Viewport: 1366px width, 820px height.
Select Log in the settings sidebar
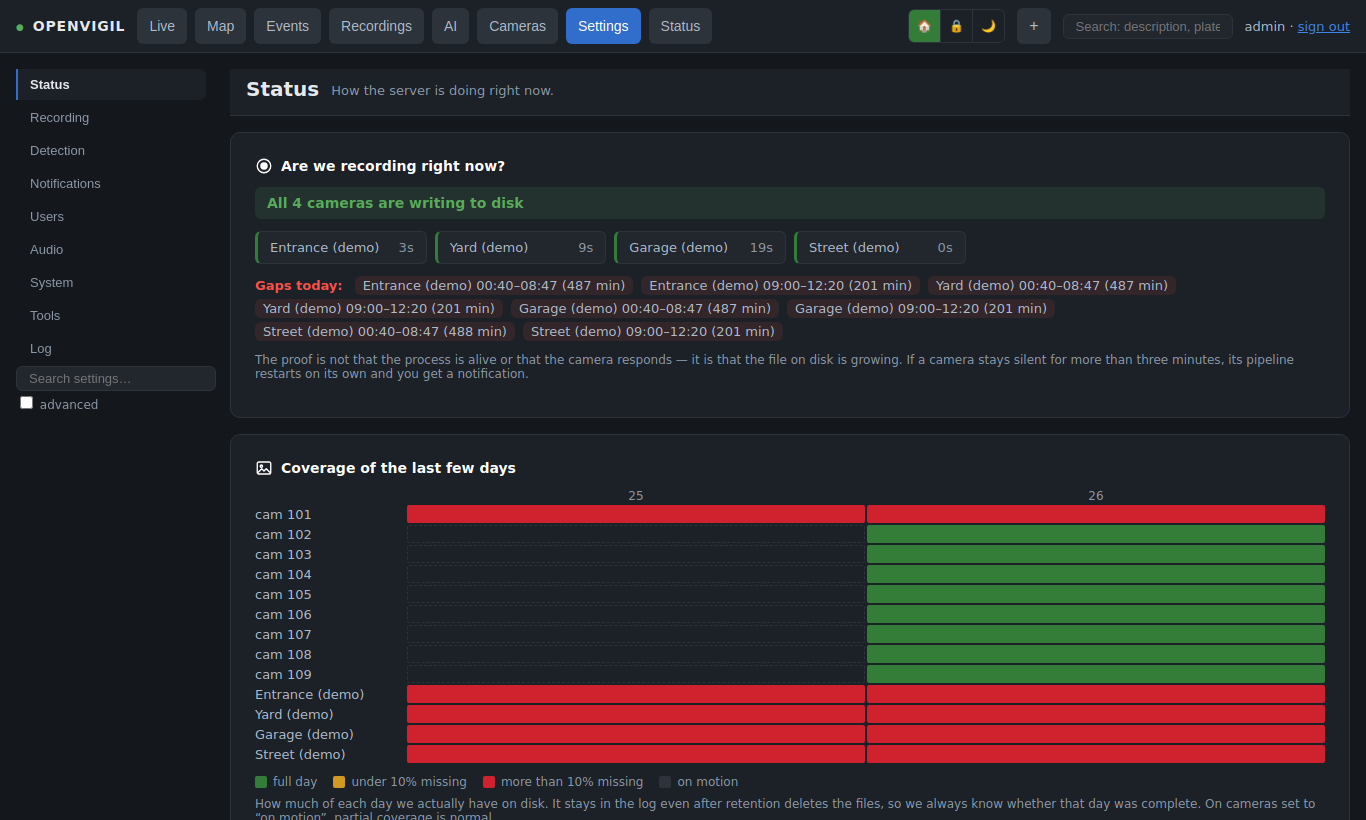tap(111, 349)
